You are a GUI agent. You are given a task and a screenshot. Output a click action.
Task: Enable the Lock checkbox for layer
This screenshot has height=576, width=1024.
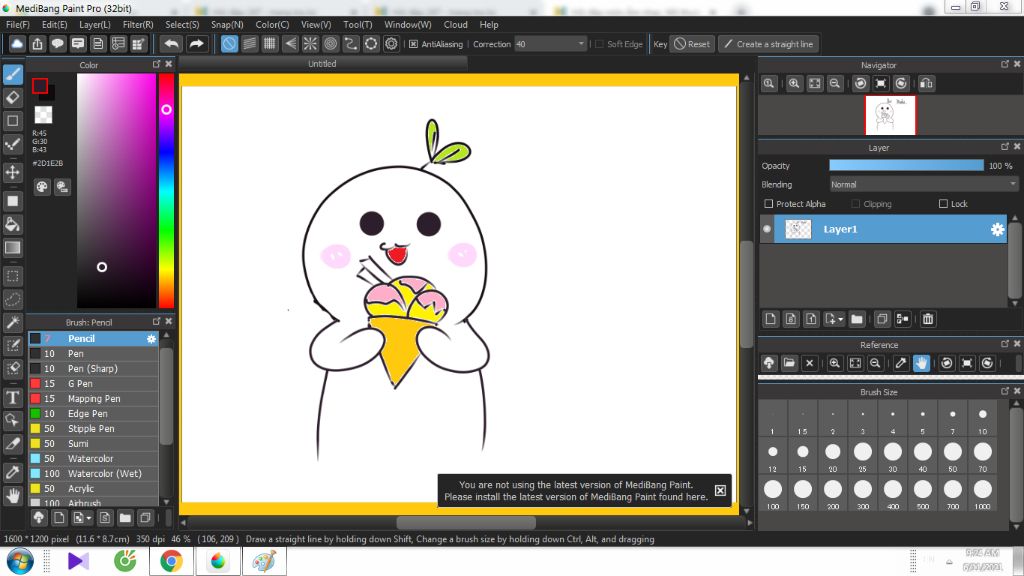[943, 204]
